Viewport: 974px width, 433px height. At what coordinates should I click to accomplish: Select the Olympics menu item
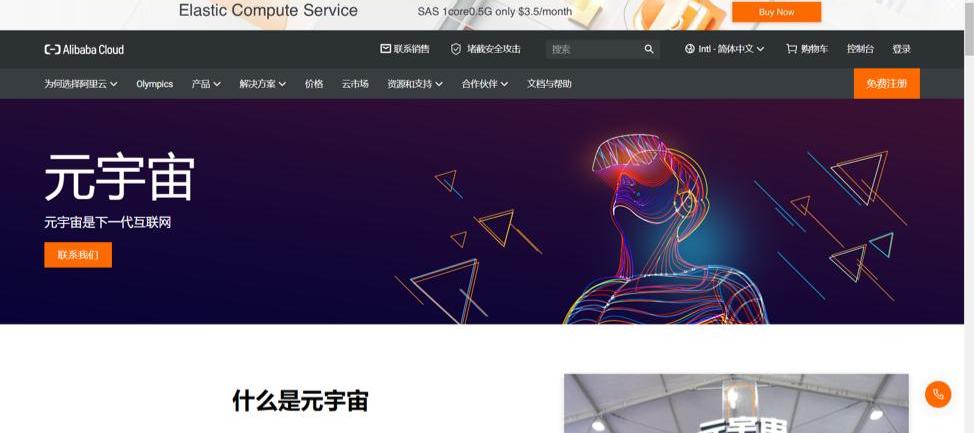click(155, 84)
